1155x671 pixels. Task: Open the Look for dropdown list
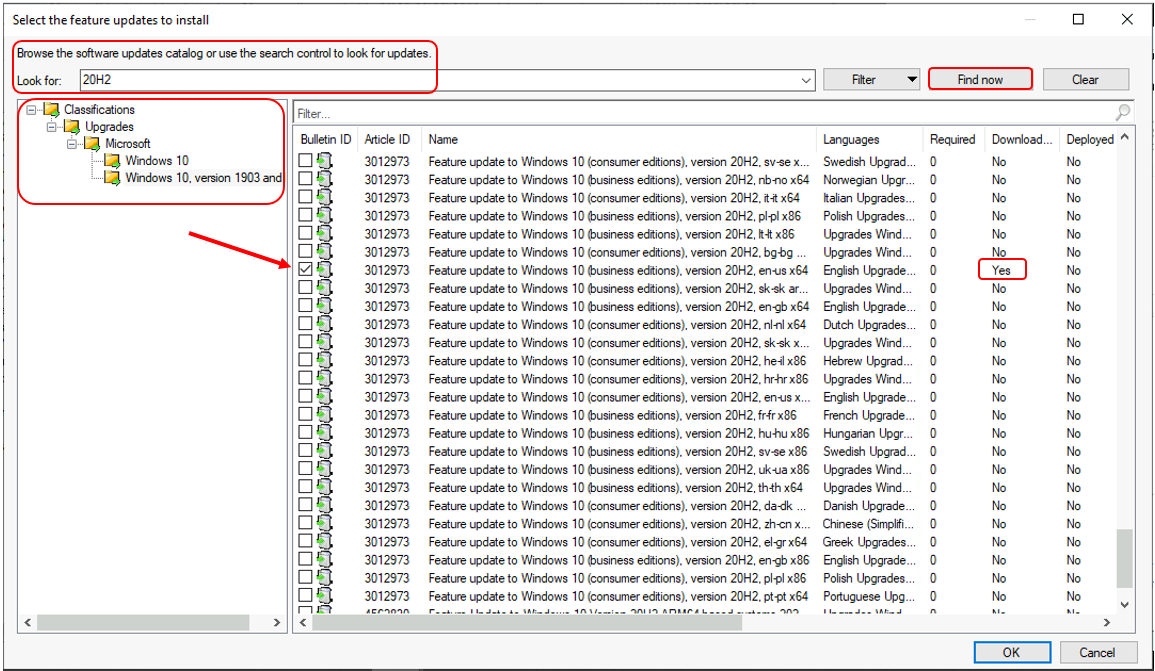pos(807,80)
